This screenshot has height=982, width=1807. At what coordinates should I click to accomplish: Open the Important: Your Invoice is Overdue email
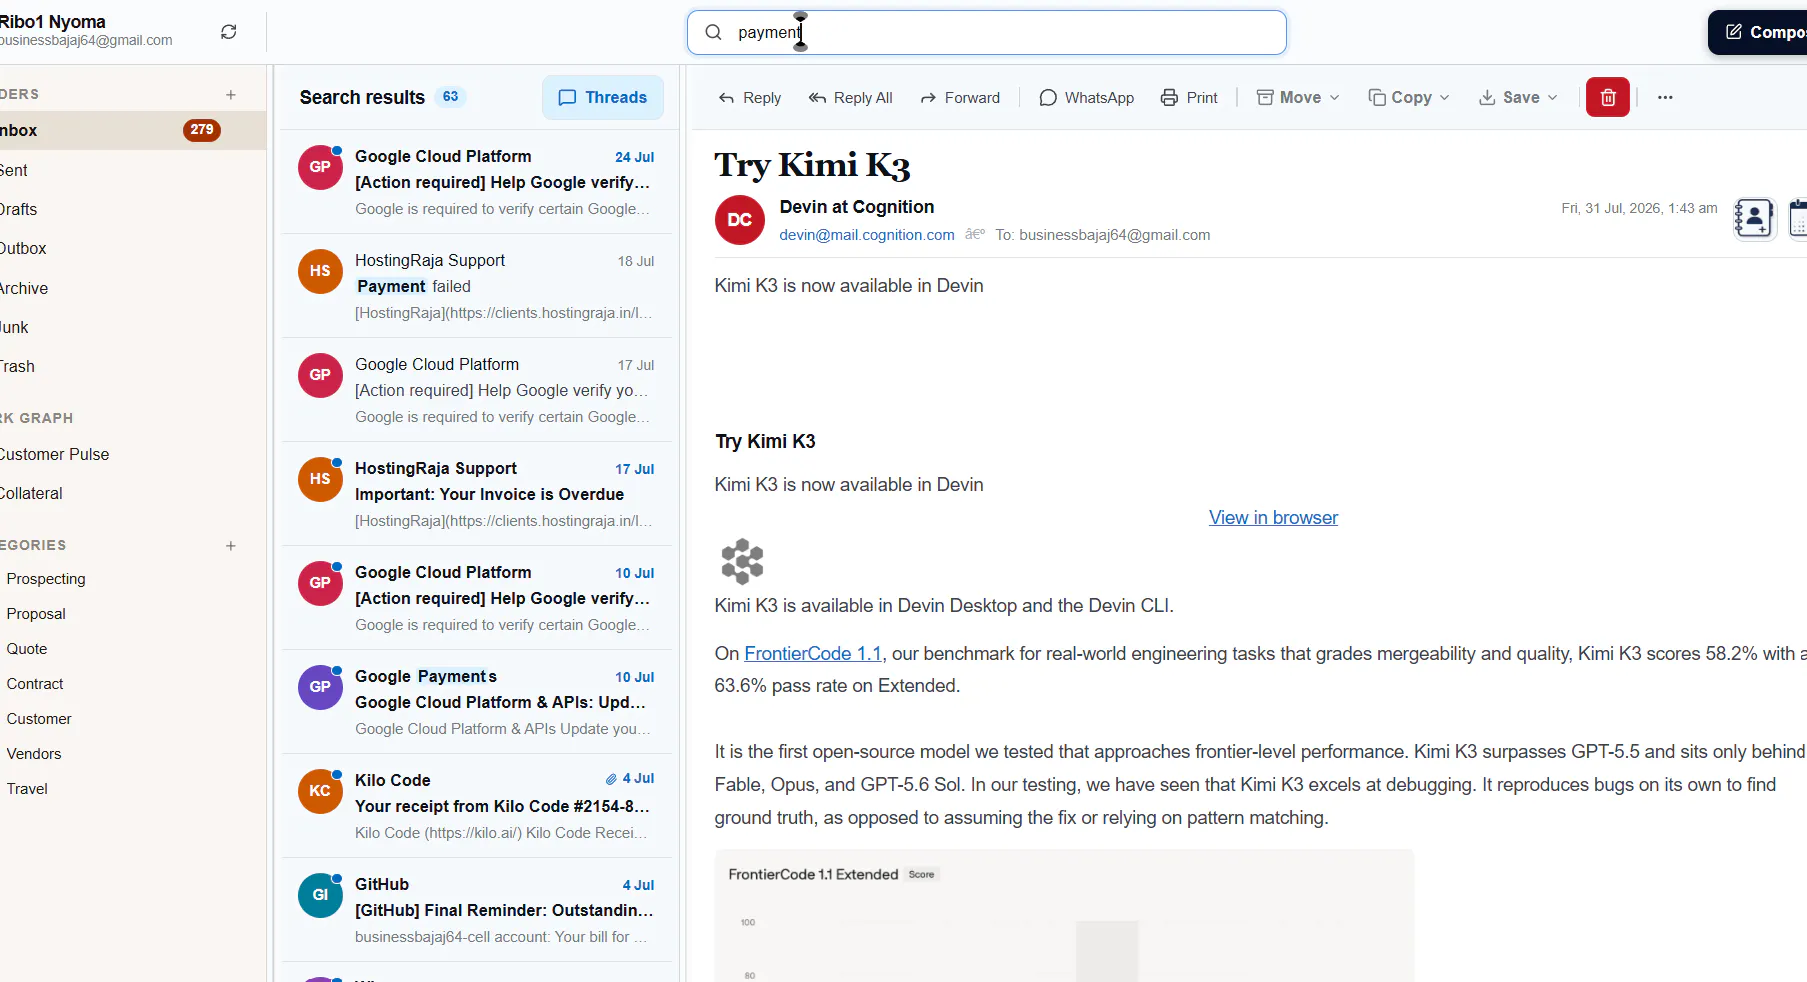476,494
